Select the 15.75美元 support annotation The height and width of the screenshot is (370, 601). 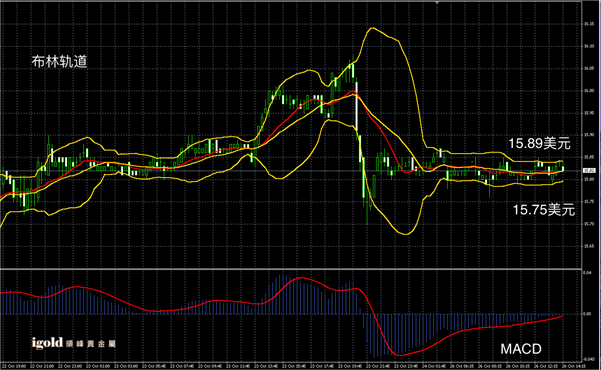pos(544,210)
